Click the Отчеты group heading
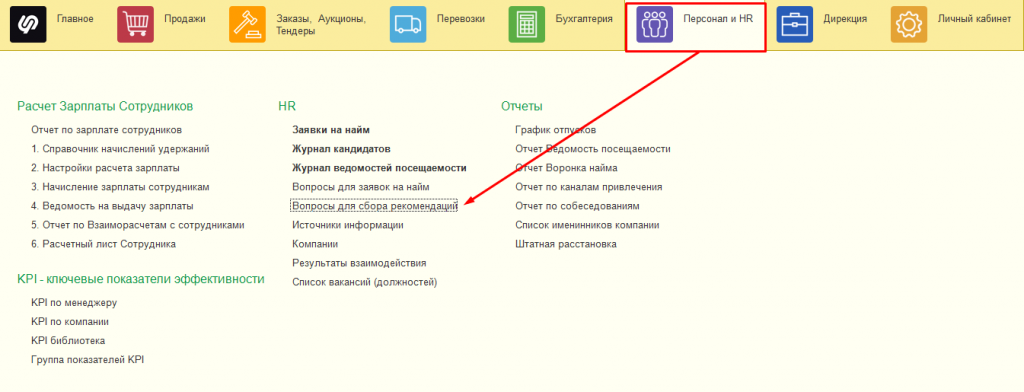 point(522,106)
